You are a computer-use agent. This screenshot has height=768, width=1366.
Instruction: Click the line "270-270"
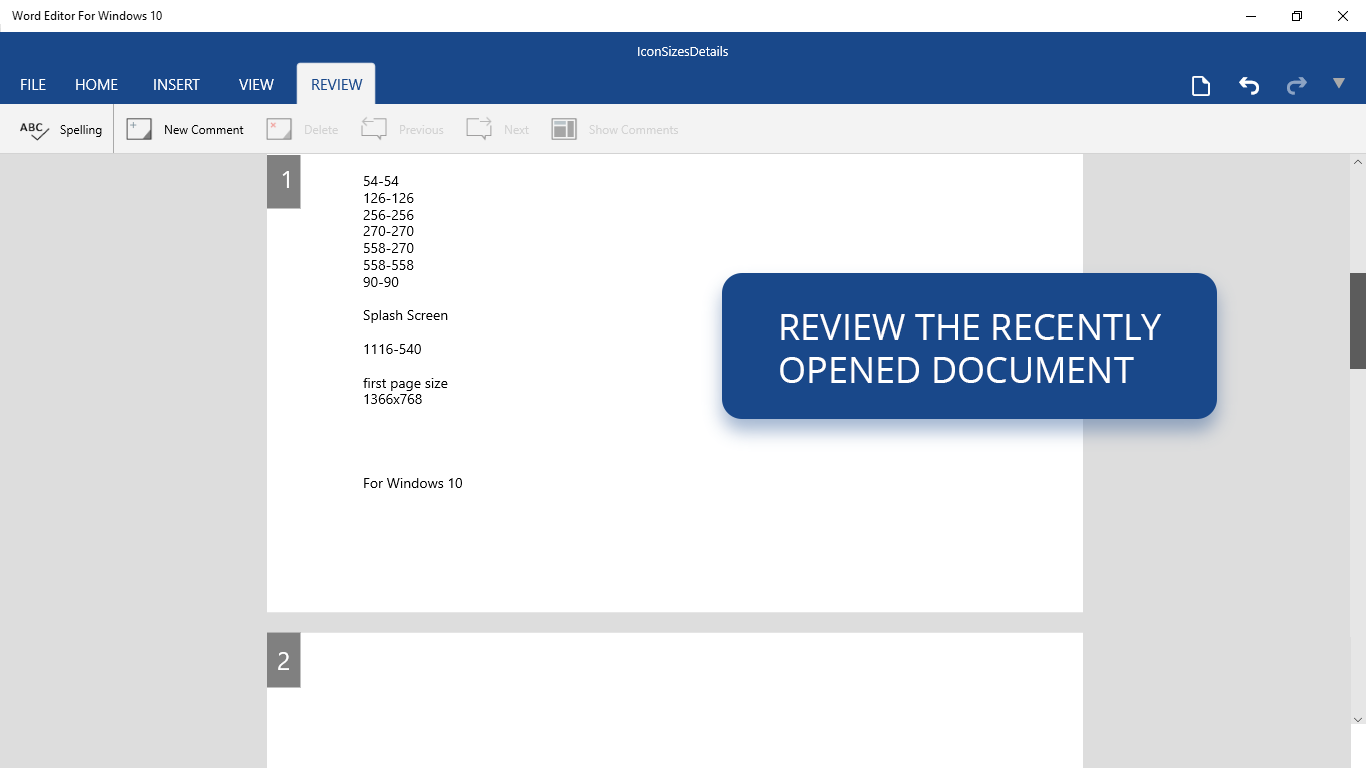(388, 231)
